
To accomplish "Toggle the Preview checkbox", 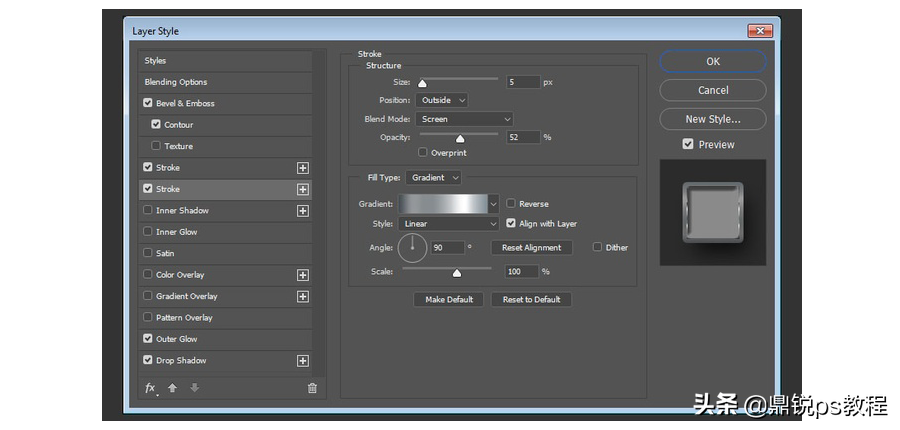I will (x=688, y=144).
